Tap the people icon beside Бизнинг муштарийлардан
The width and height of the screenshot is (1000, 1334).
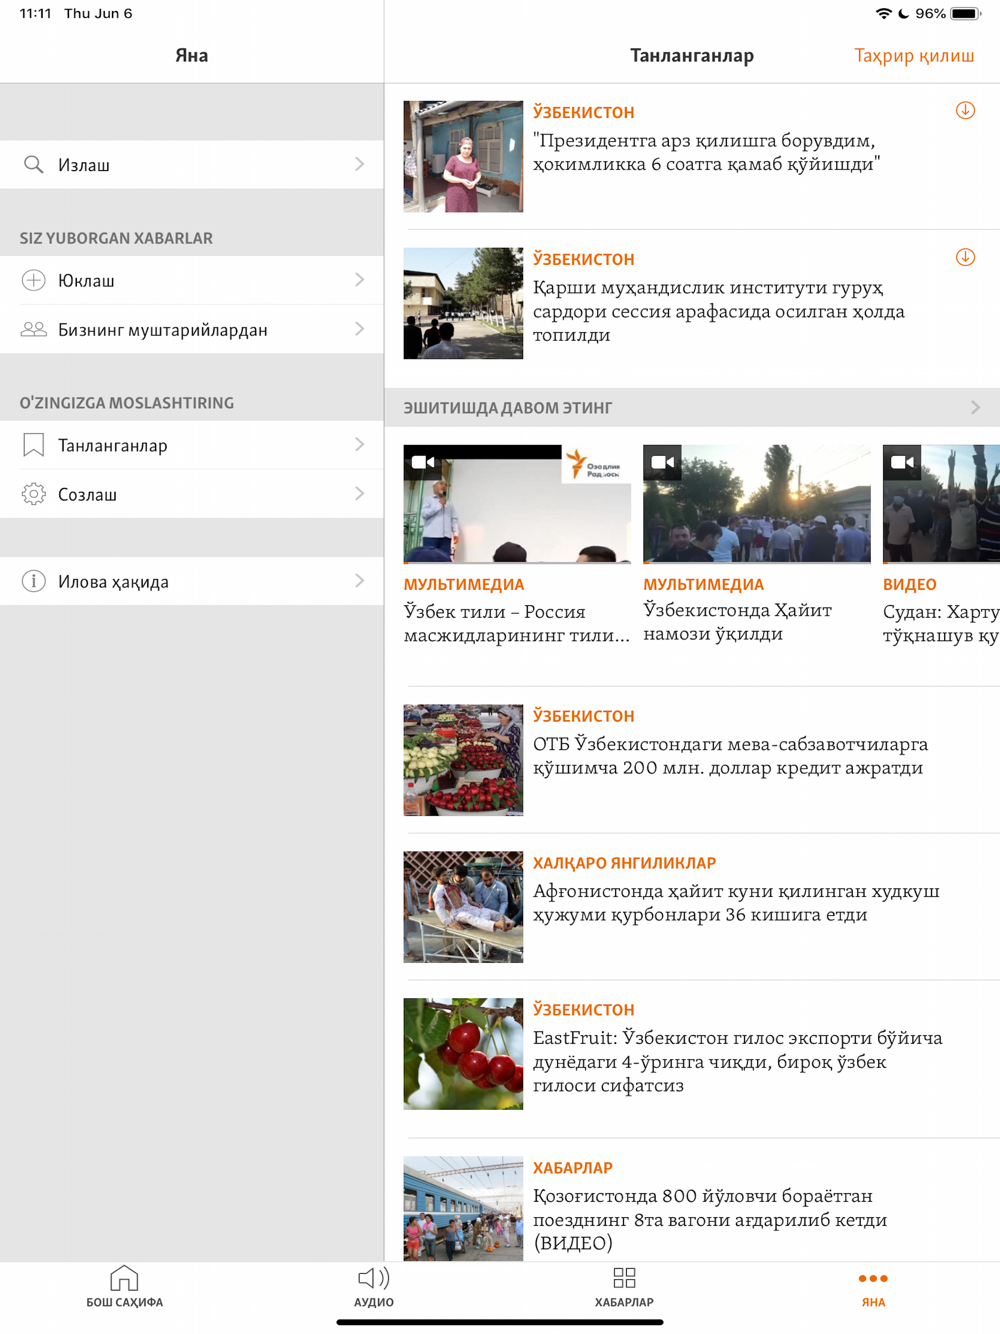pos(33,329)
